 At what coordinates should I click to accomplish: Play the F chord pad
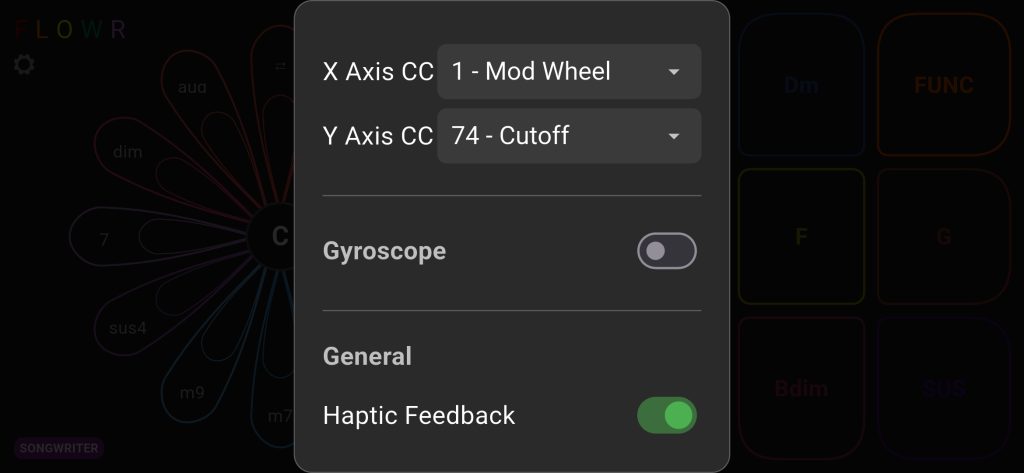tap(801, 237)
